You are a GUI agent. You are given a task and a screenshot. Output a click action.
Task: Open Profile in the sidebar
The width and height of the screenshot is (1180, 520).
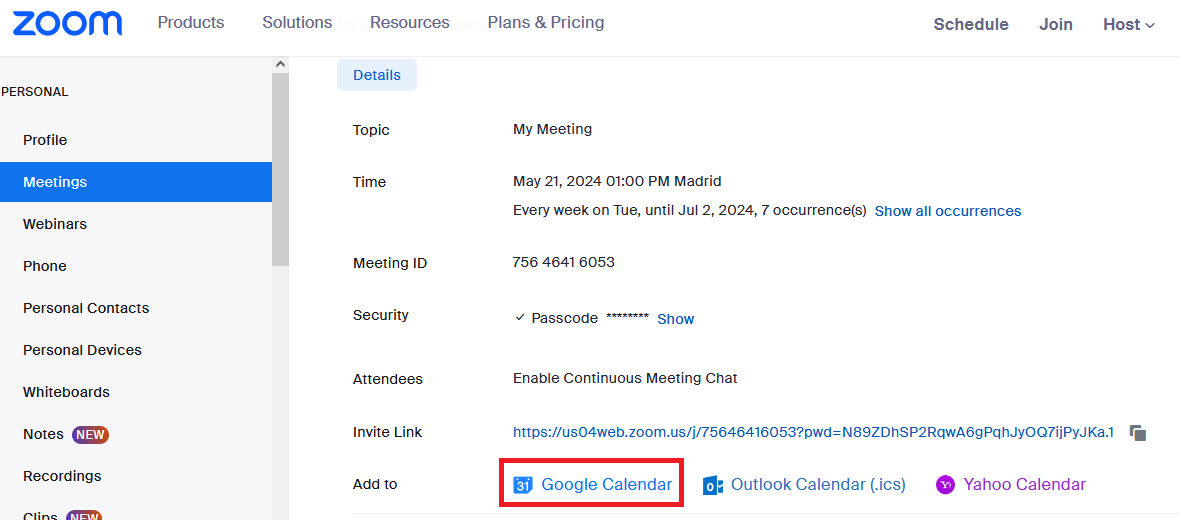coord(45,140)
